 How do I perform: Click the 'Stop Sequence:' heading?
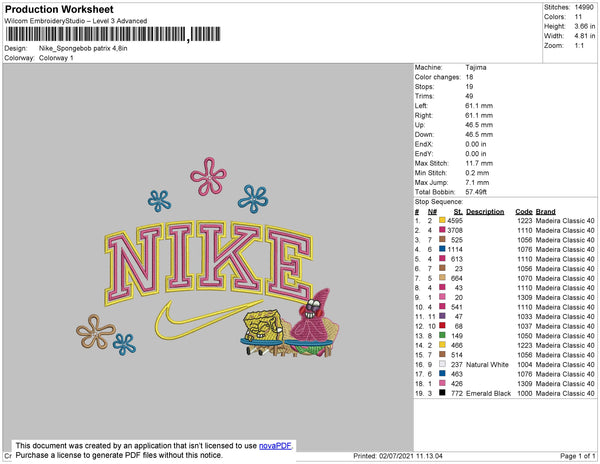pos(439,202)
